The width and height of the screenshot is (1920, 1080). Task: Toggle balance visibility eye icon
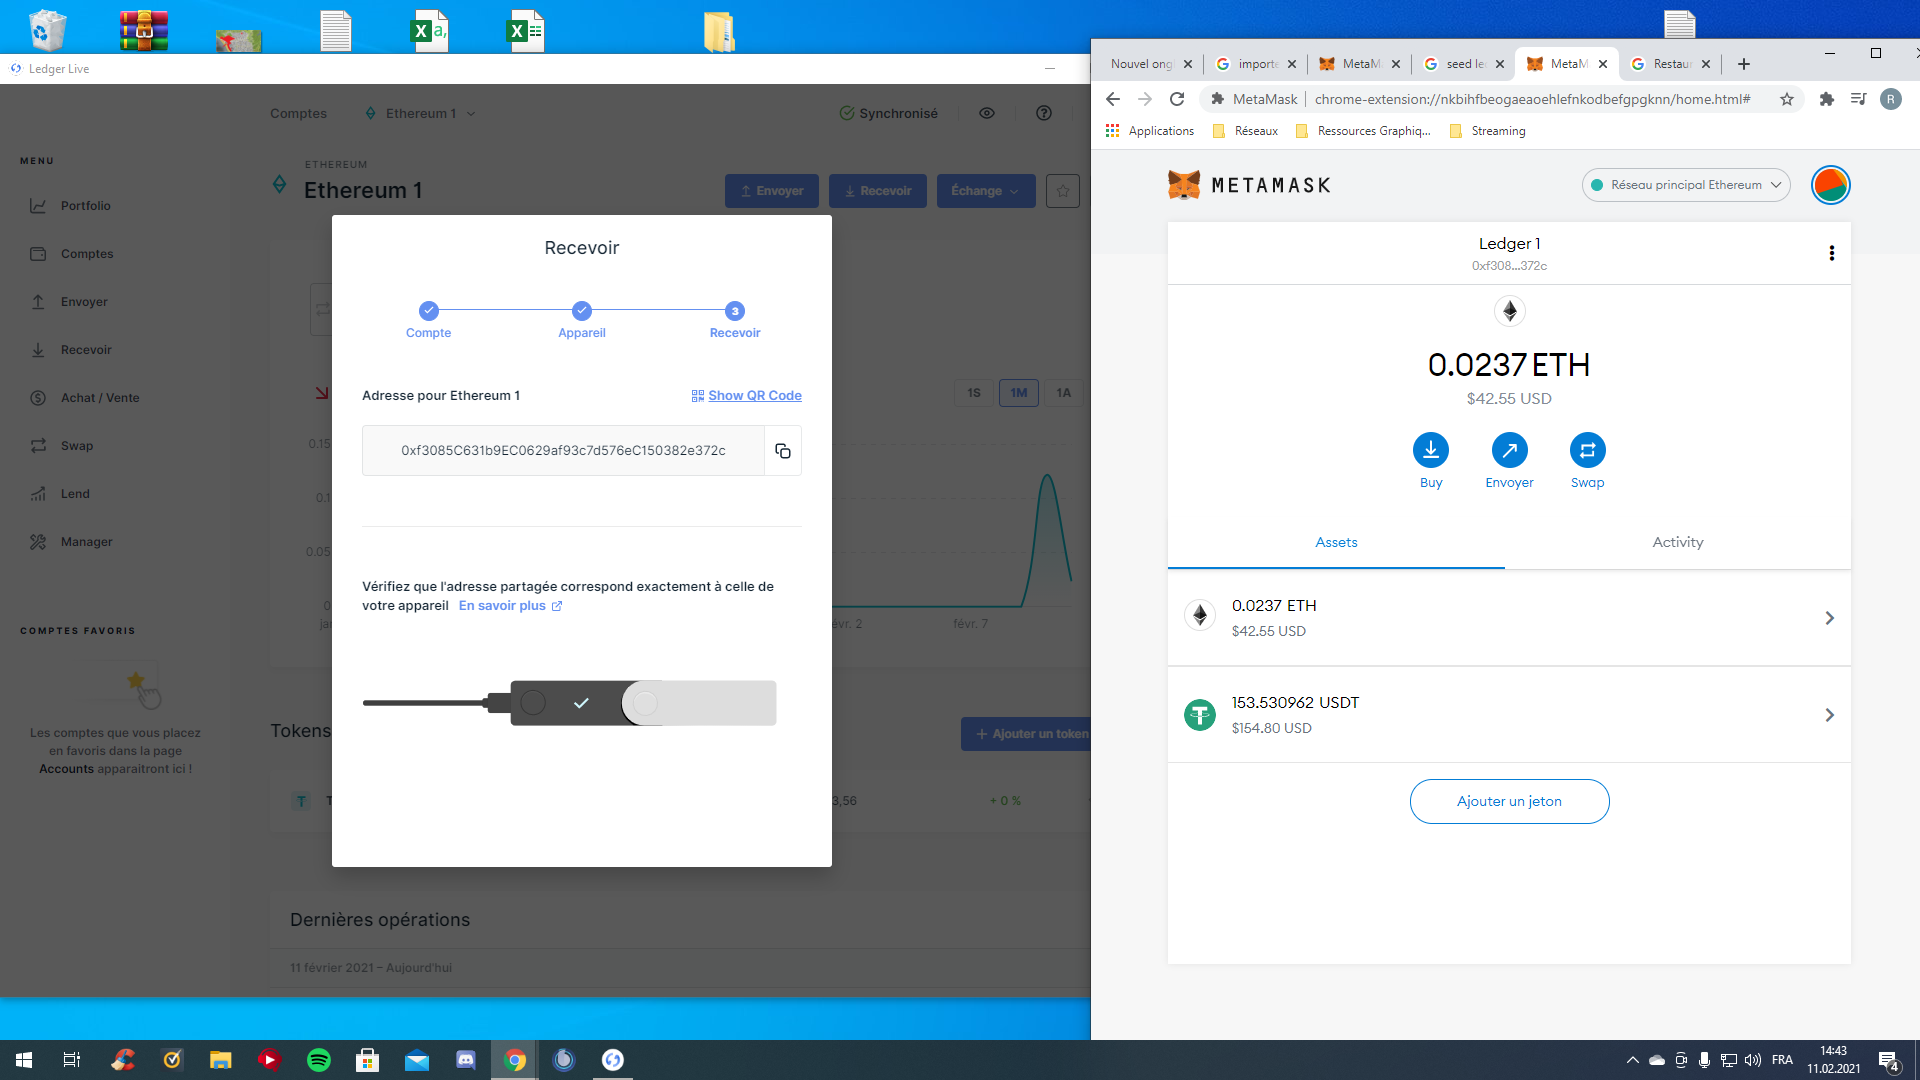coord(987,113)
